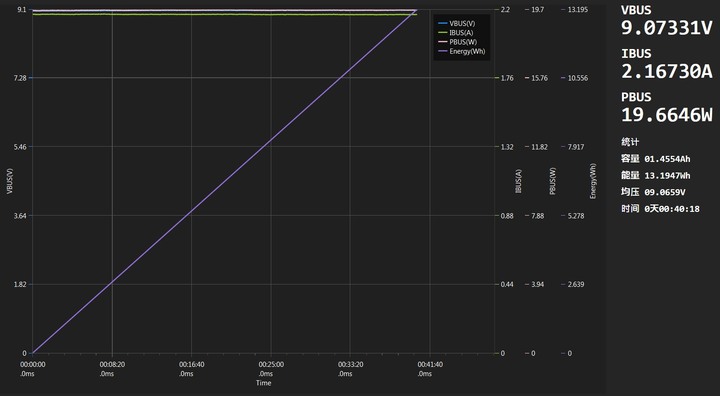
Task: Click the 13.195 energy axis maximum
Action: 578,9
